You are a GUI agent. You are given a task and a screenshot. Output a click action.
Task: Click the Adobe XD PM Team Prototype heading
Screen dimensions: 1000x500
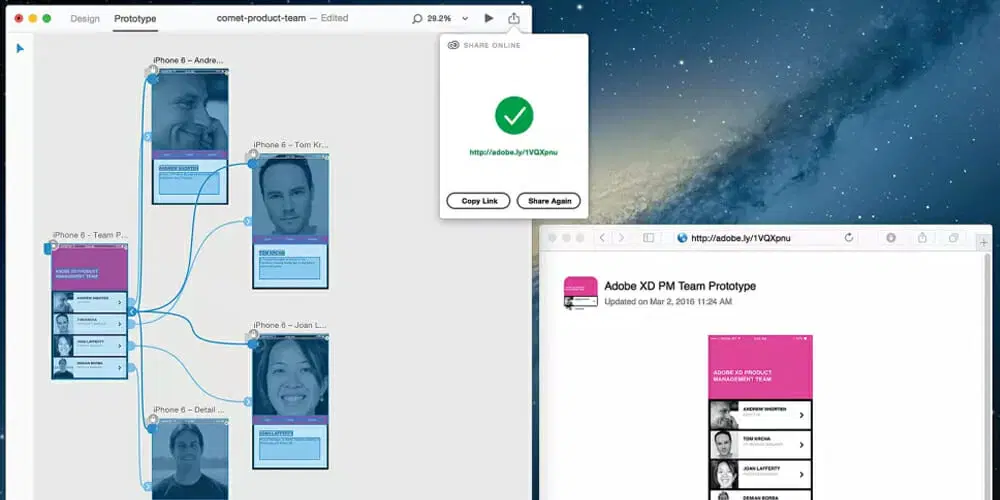pyautogui.click(x=680, y=286)
